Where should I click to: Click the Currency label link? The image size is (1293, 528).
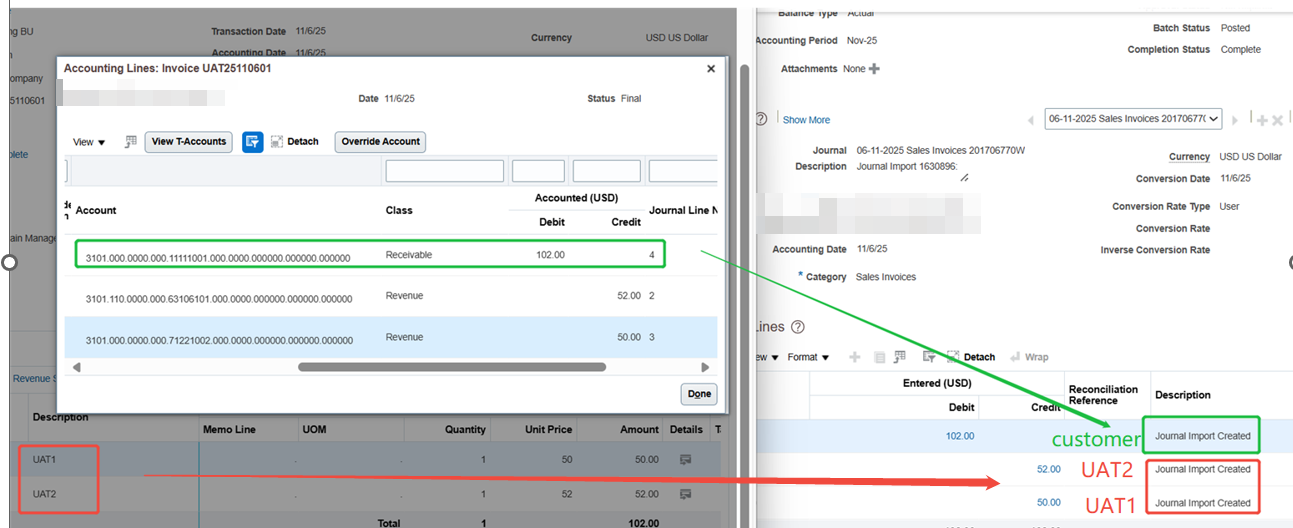point(1189,157)
